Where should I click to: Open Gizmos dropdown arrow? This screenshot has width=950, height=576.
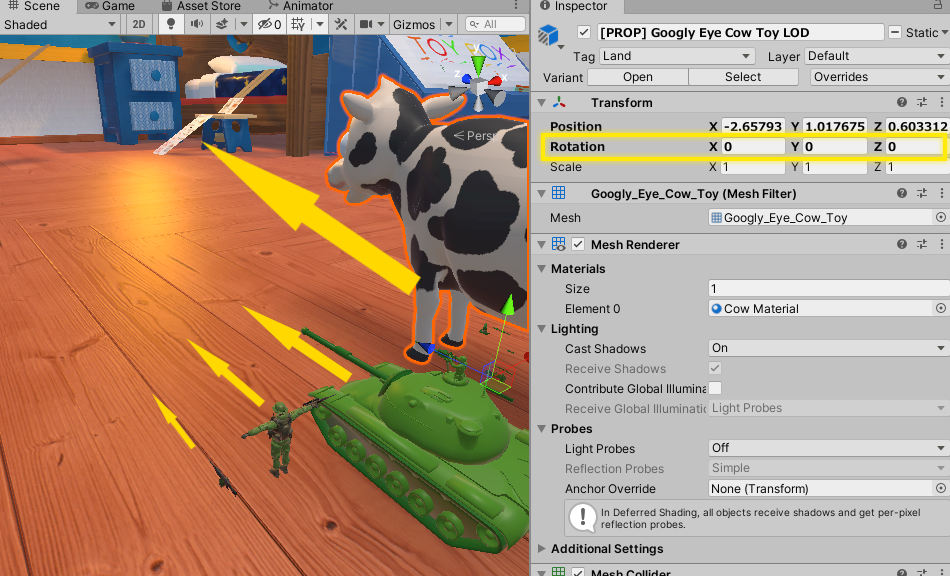(x=449, y=25)
